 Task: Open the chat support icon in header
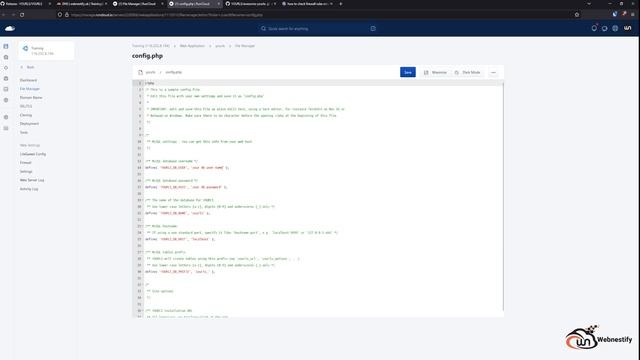pyautogui.click(x=604, y=29)
